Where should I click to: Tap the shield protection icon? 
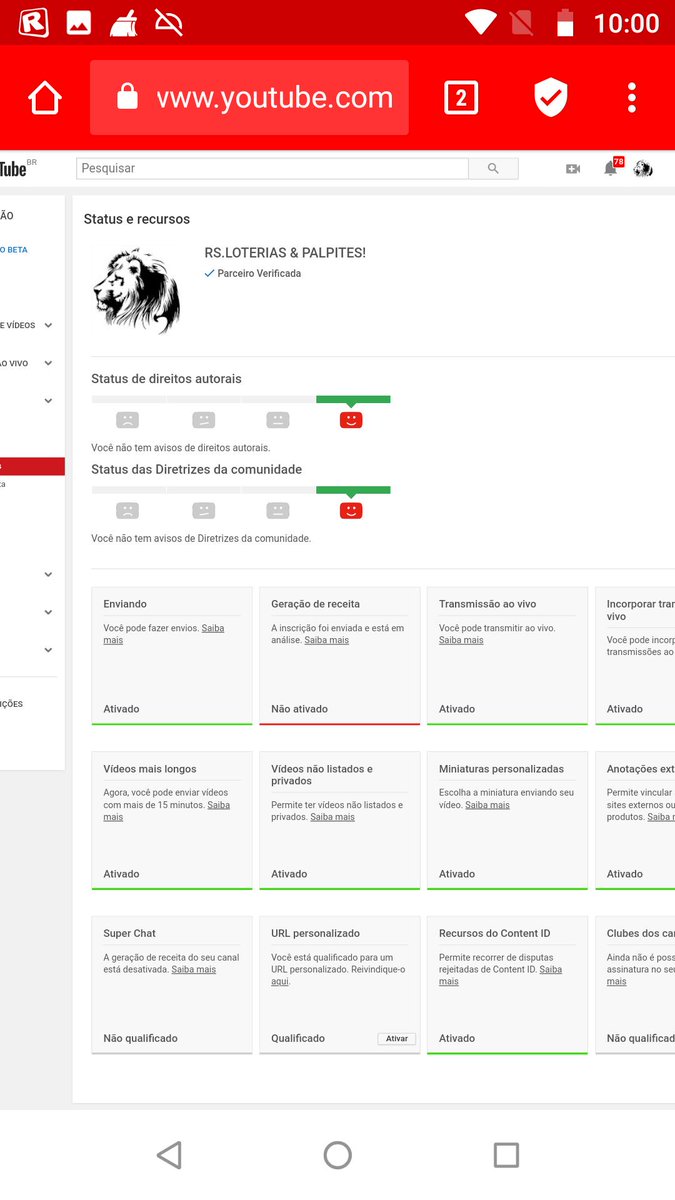click(x=551, y=98)
